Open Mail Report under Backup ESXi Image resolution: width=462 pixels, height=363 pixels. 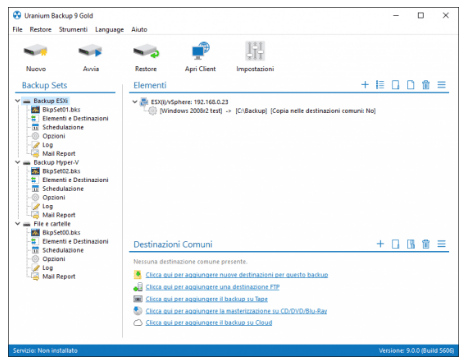tap(59, 154)
